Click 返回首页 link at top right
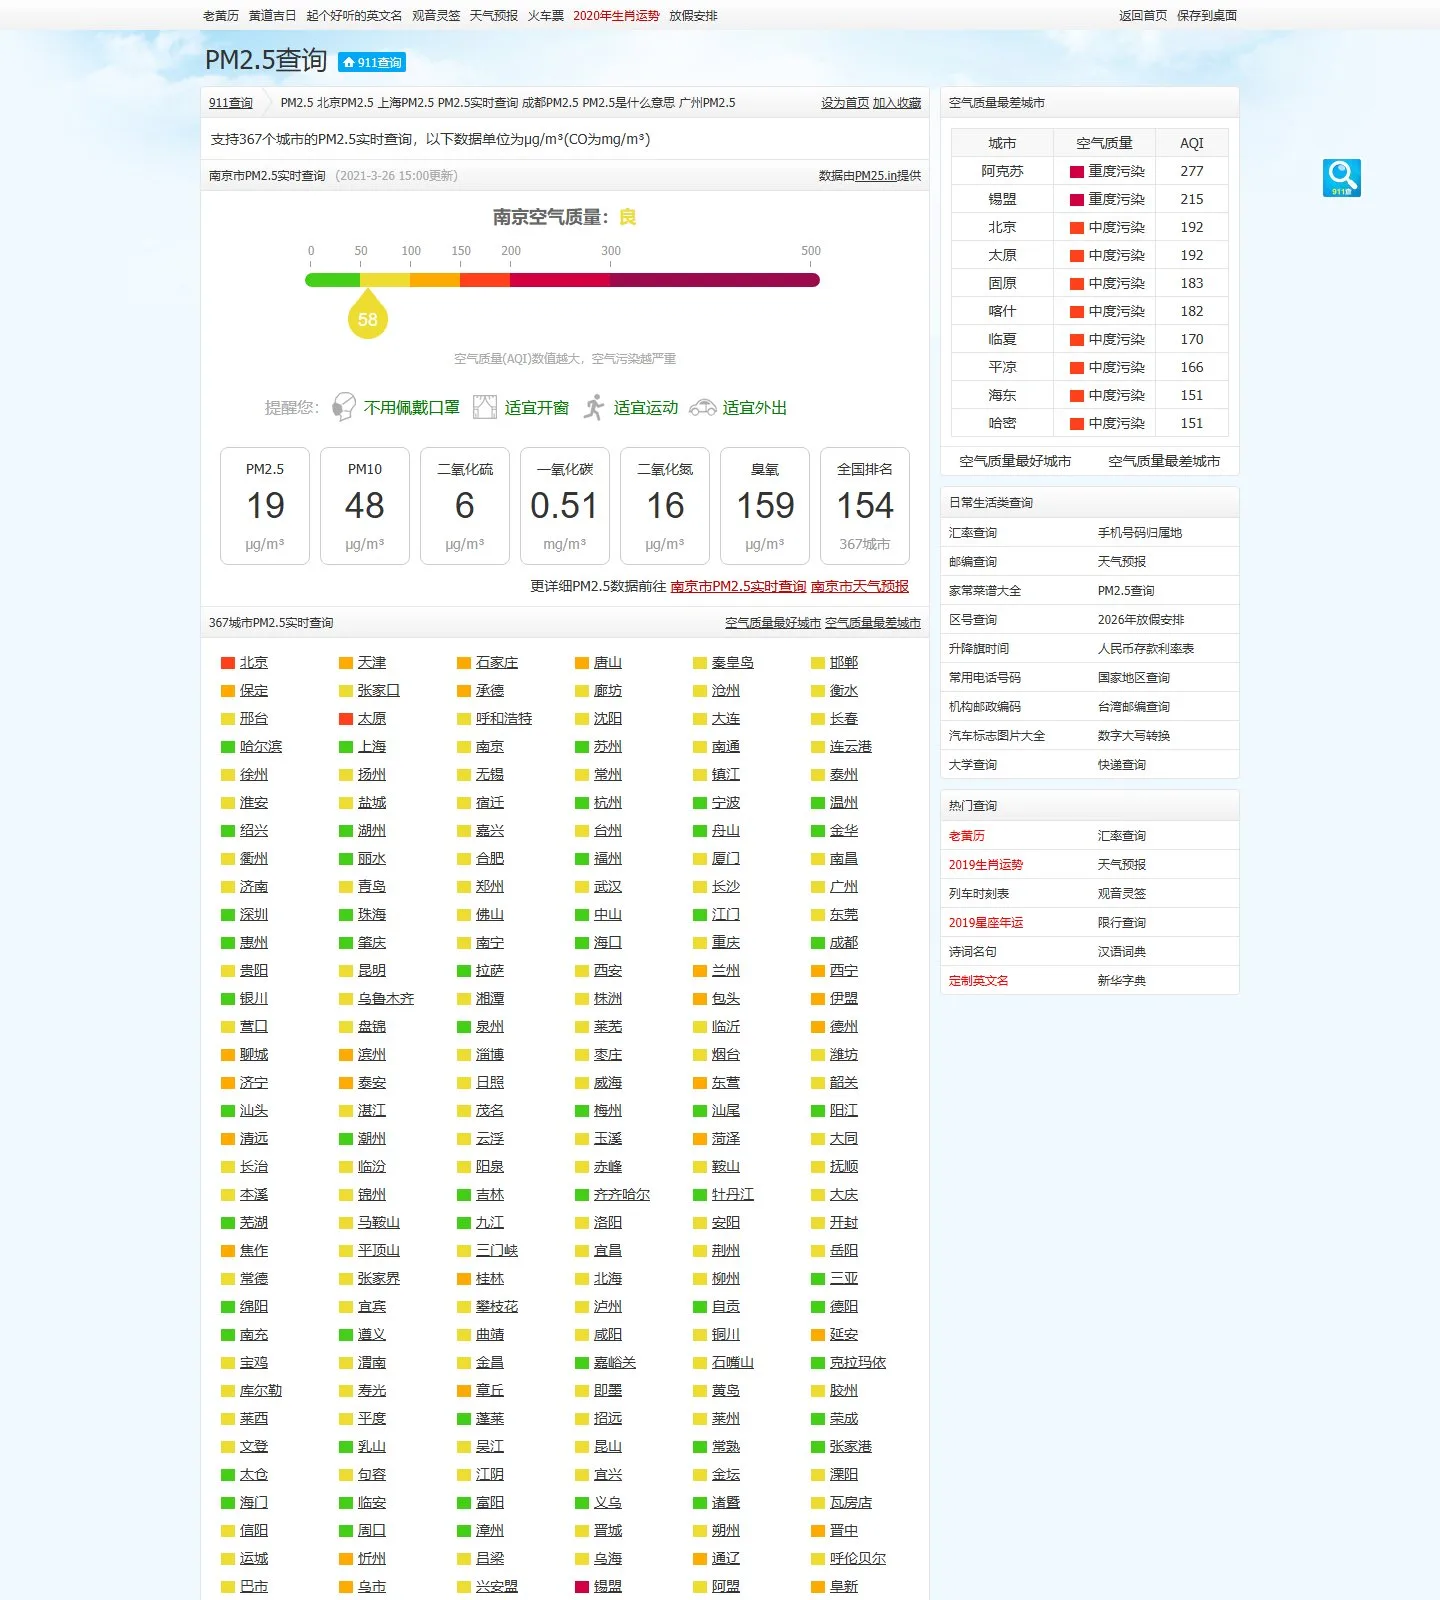This screenshot has height=1600, width=1440. pyautogui.click(x=1143, y=16)
